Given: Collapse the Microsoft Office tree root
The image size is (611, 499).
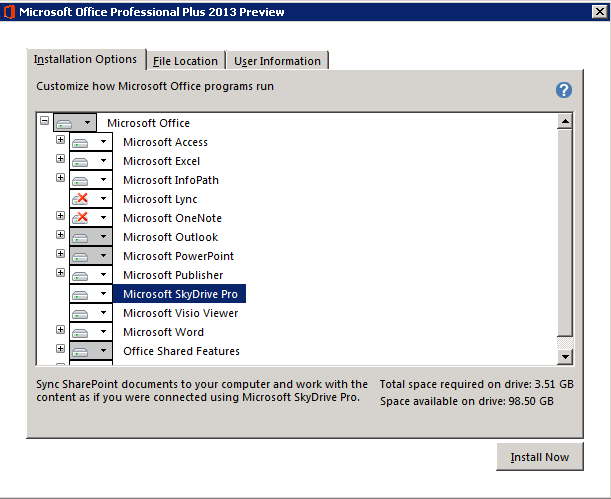Looking at the screenshot, I should click(x=44, y=120).
